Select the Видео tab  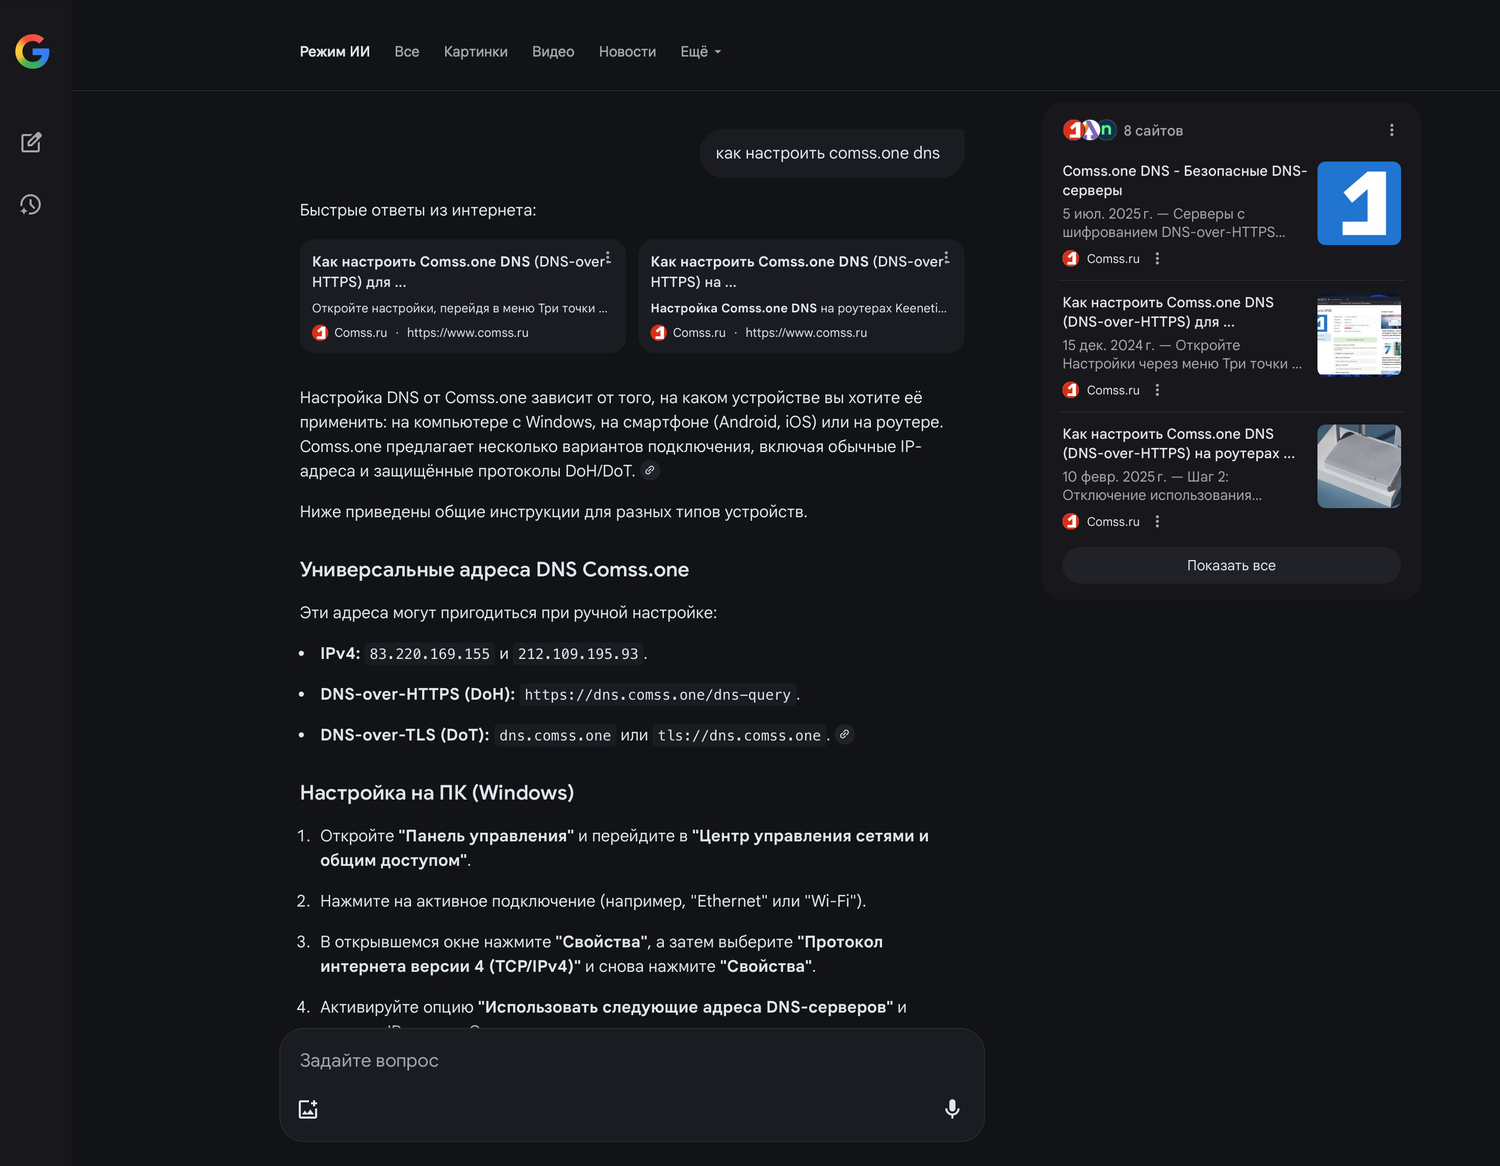pos(553,52)
